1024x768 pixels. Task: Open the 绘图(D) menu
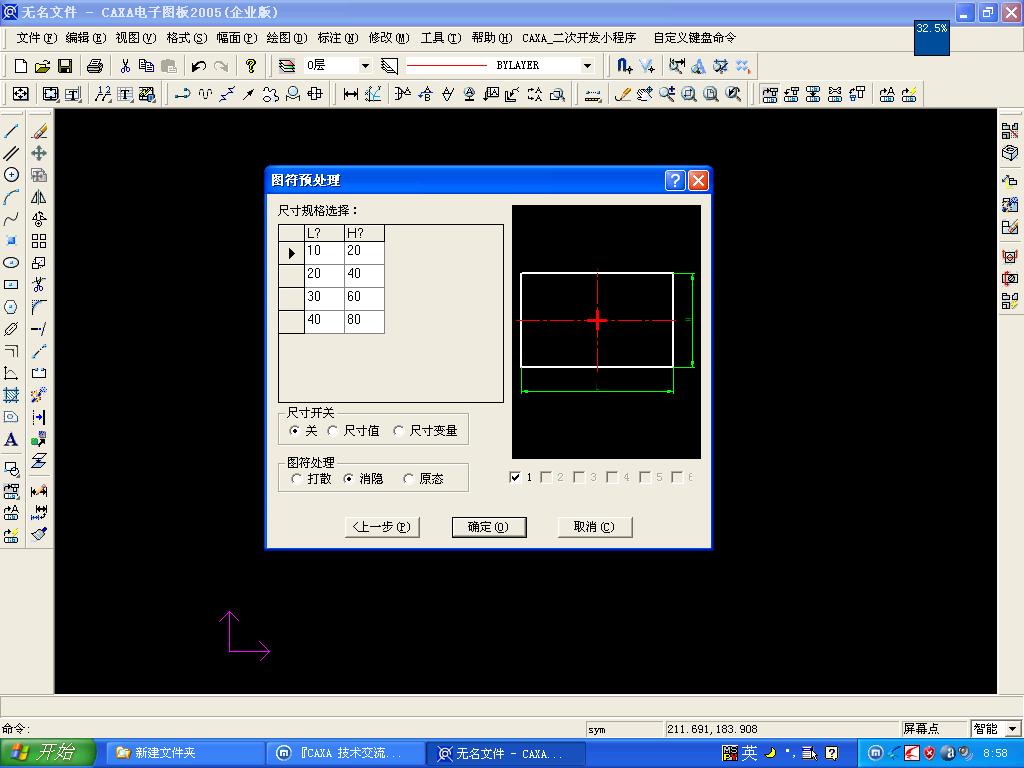pyautogui.click(x=287, y=38)
